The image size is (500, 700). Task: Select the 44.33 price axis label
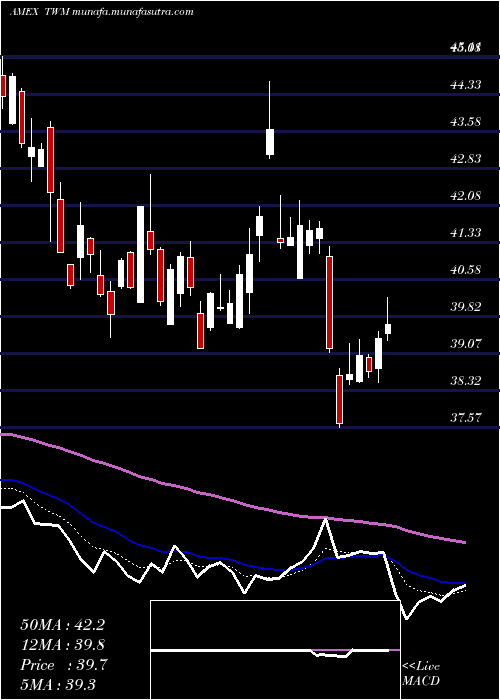(x=464, y=84)
